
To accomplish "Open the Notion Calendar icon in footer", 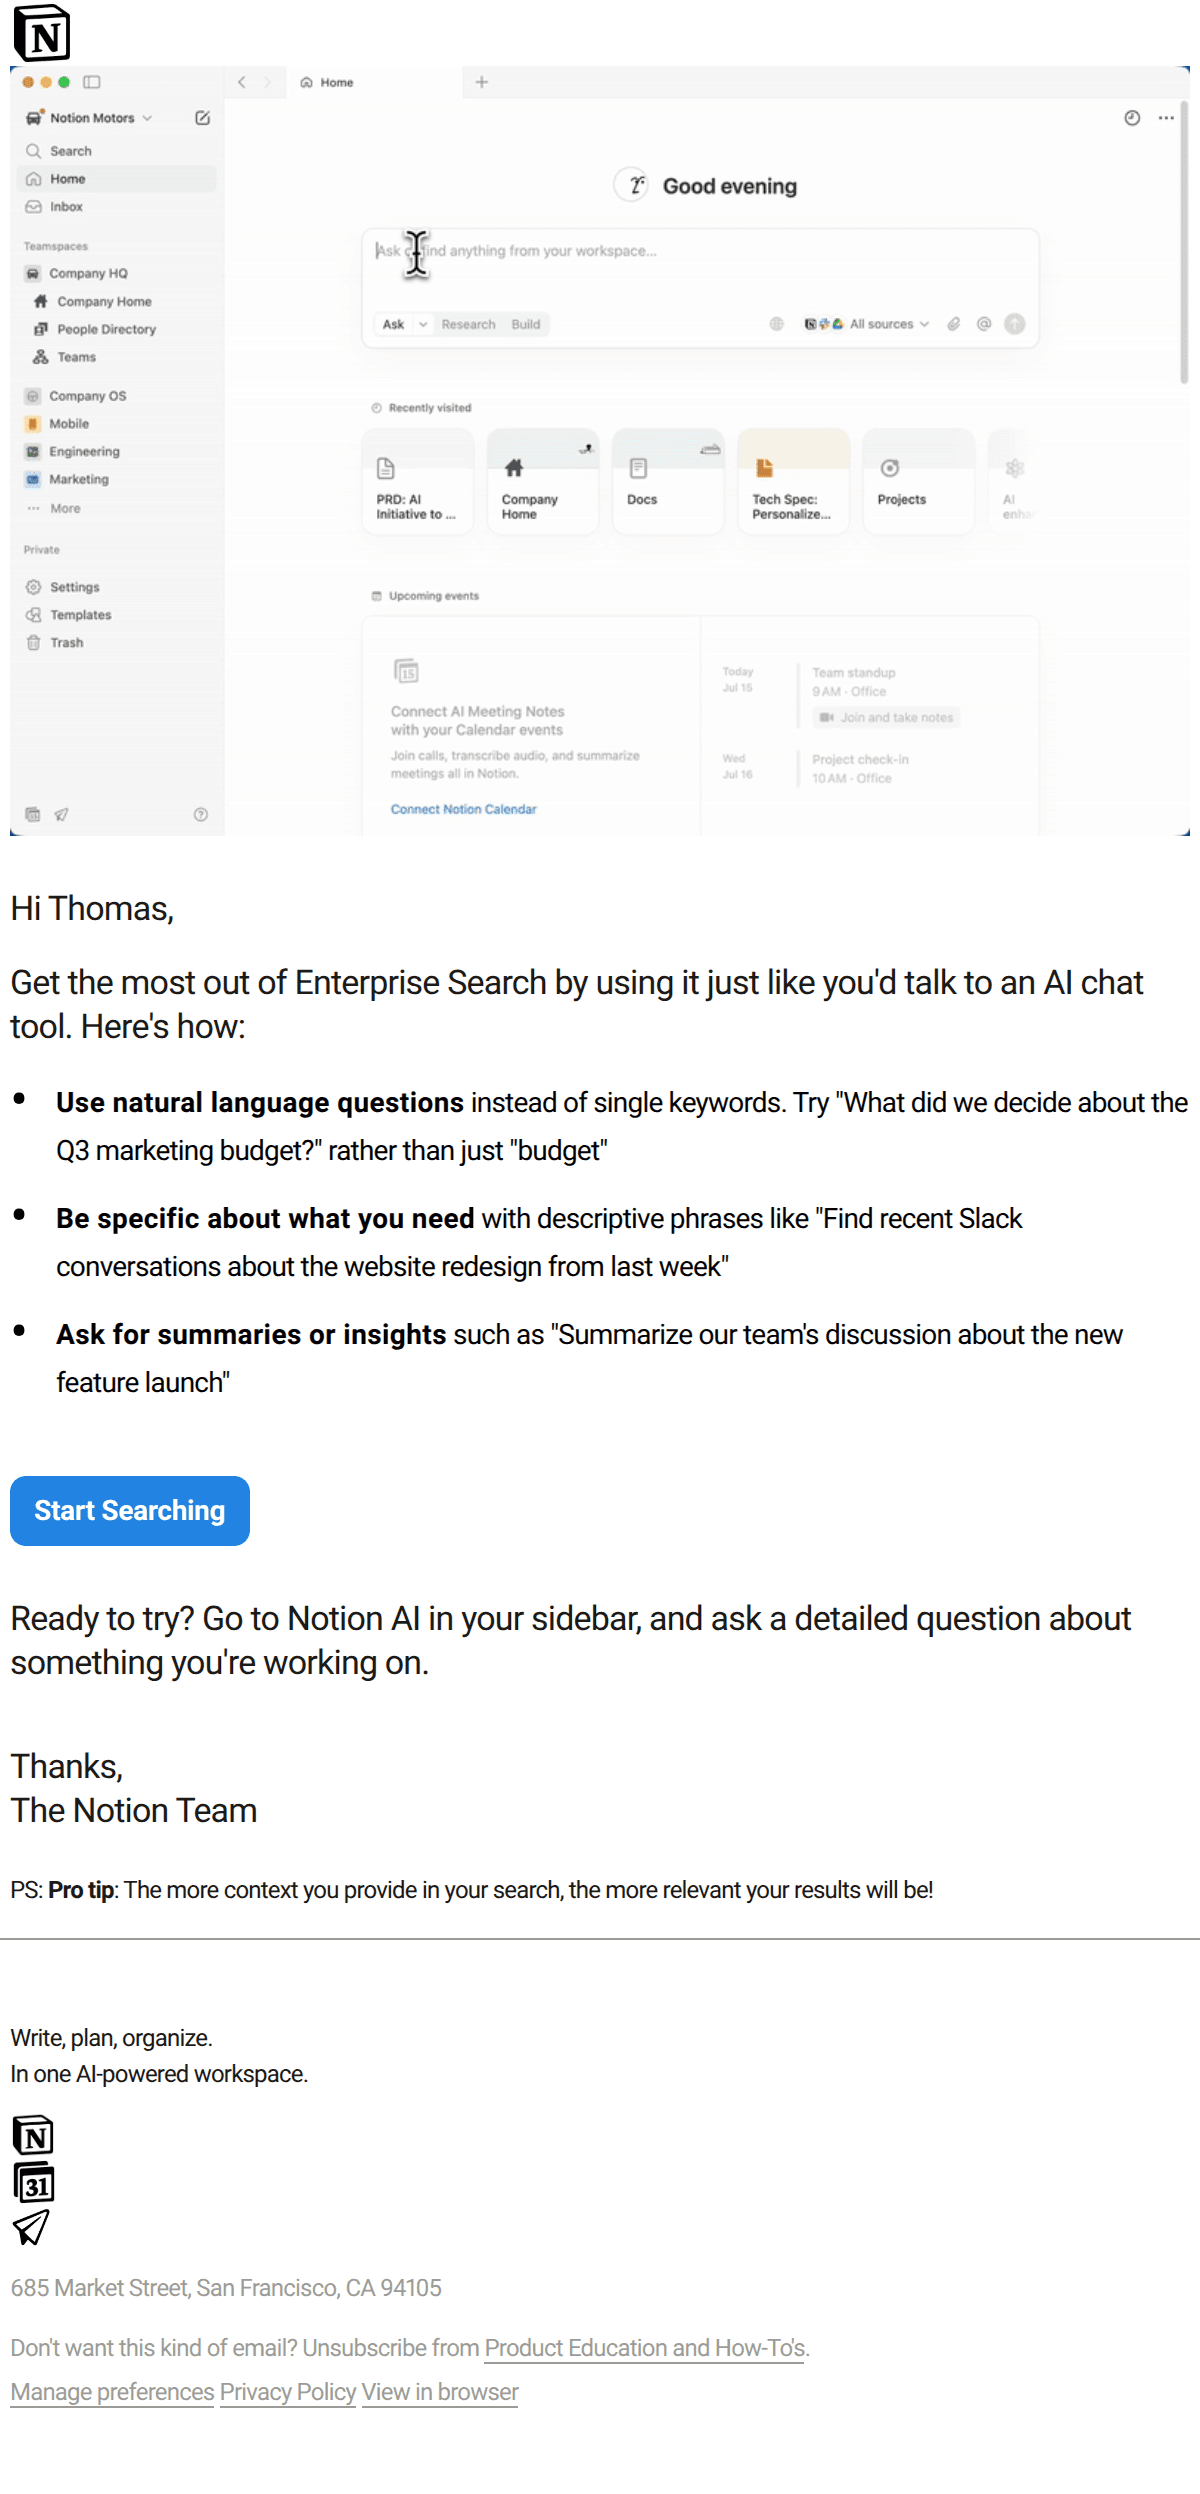I will tap(34, 2182).
